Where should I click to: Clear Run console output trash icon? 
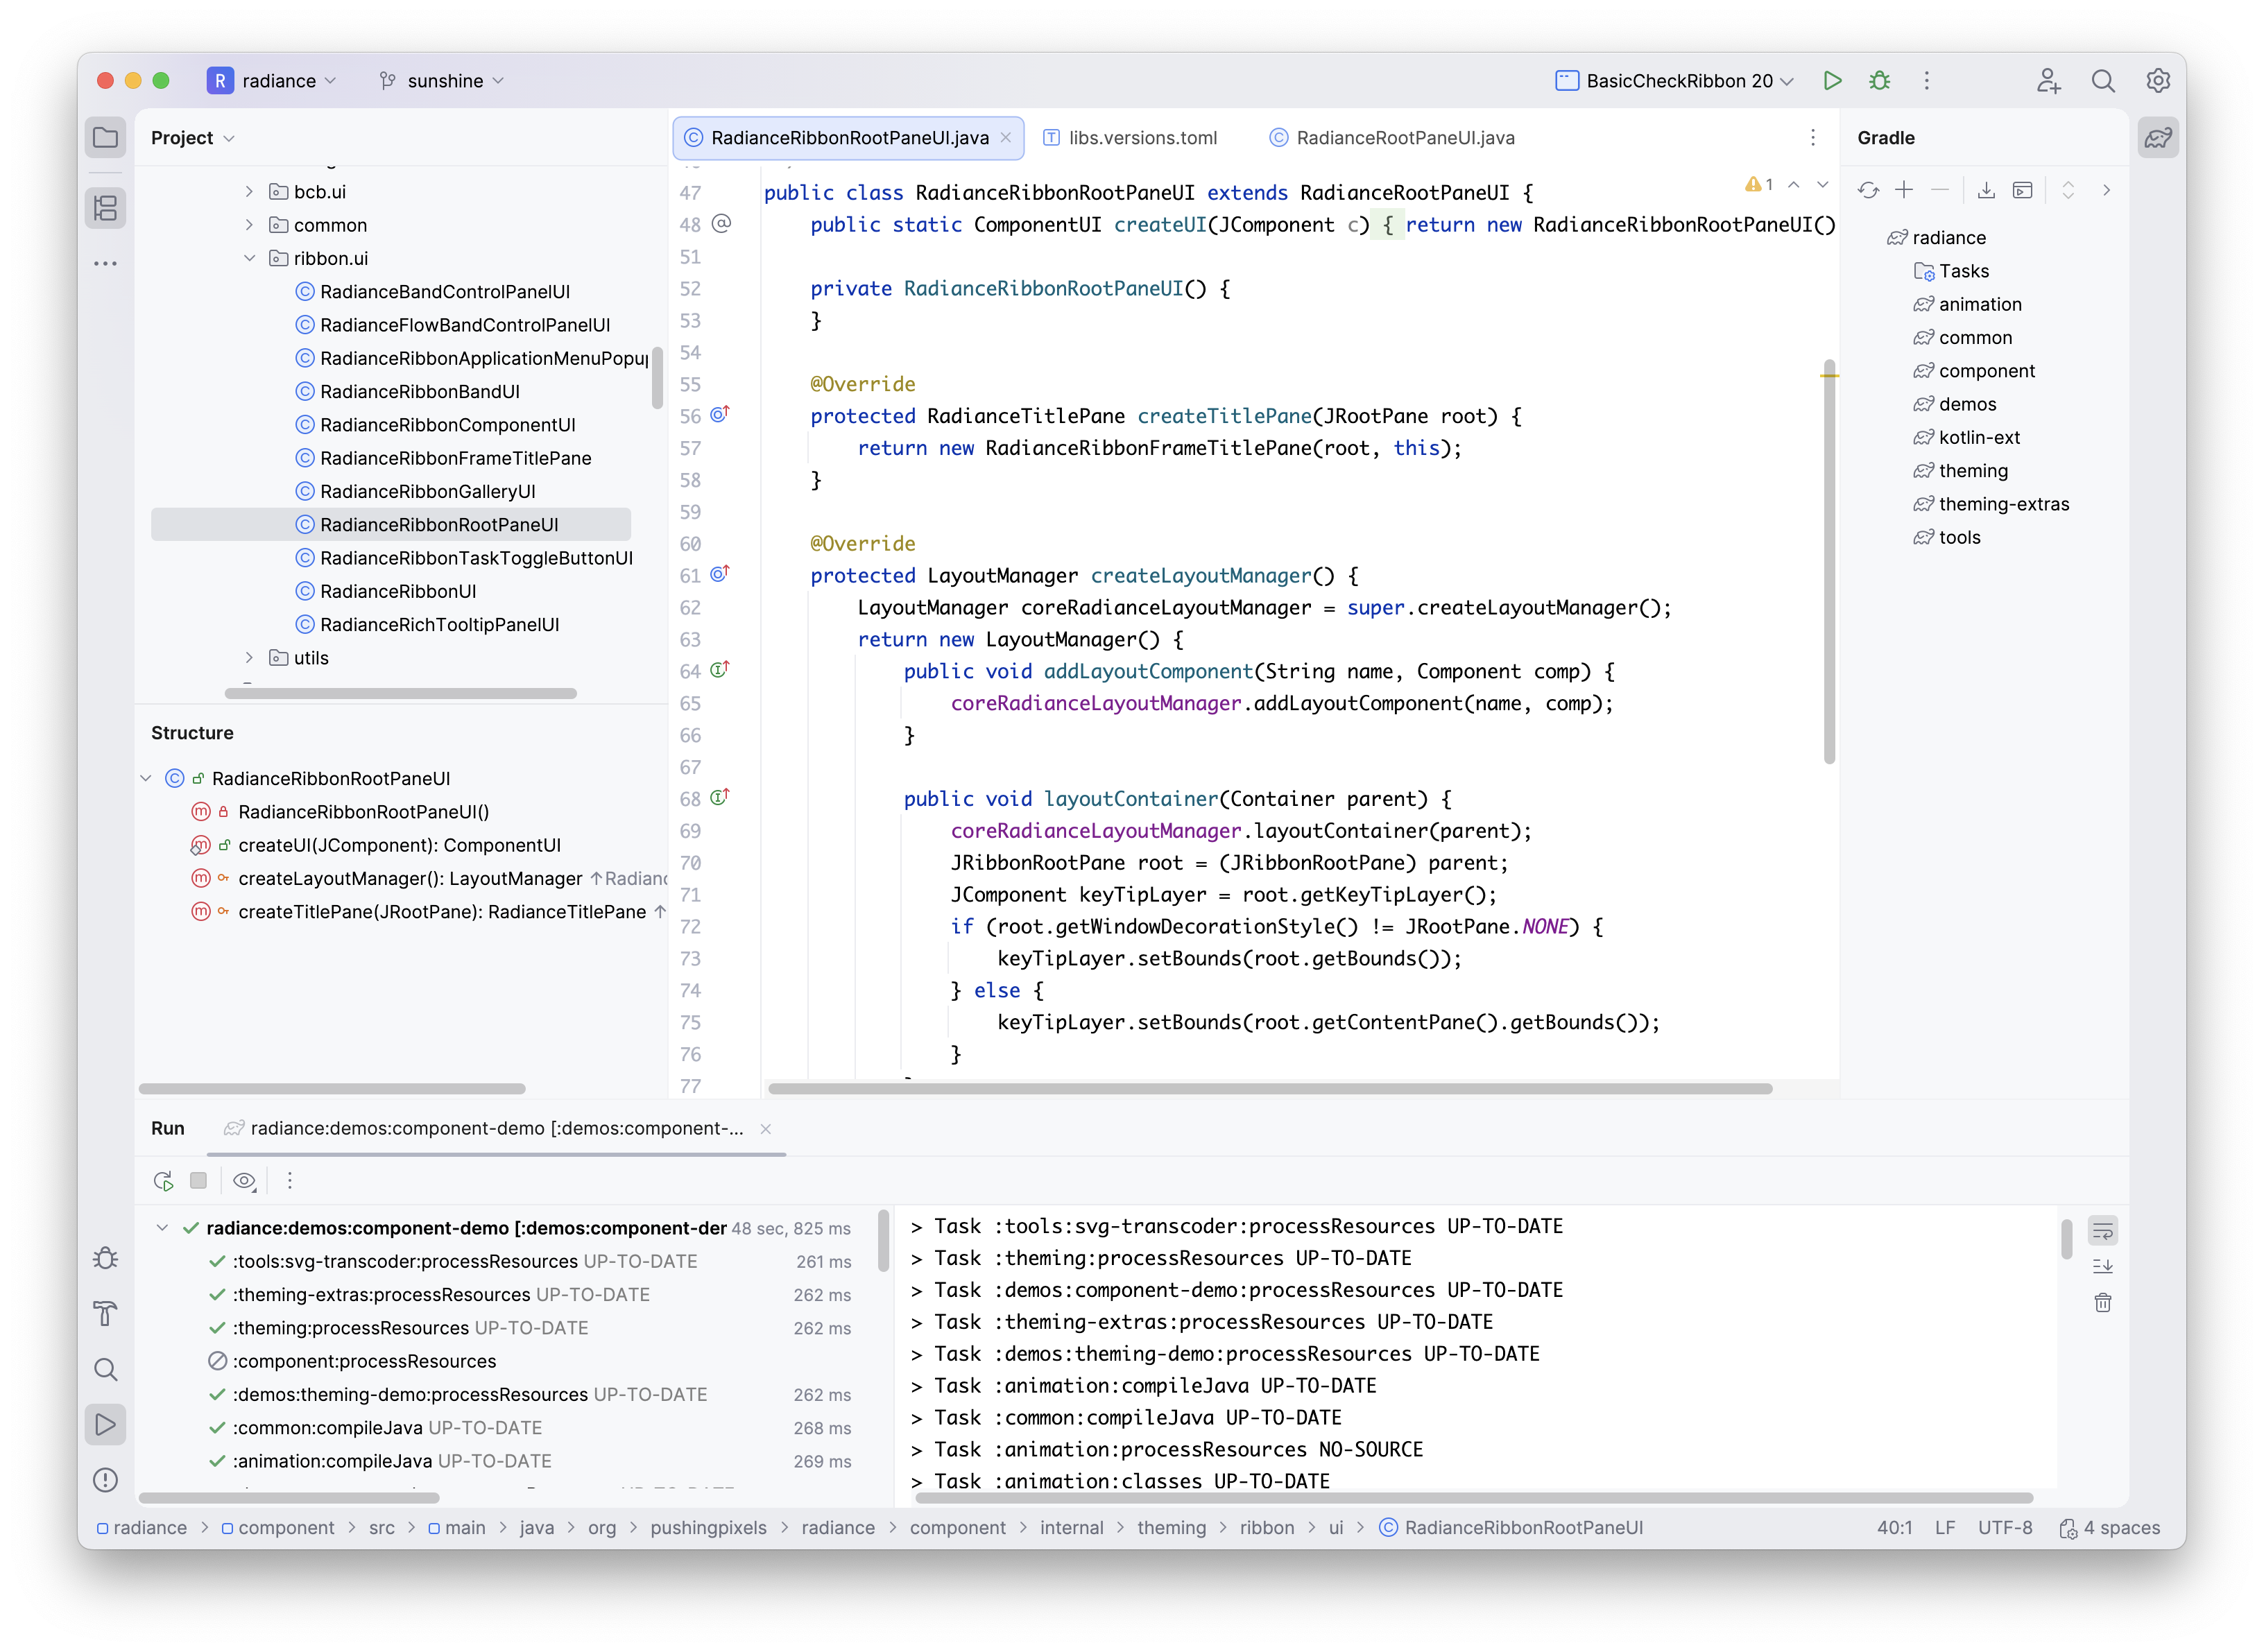click(x=2102, y=1303)
